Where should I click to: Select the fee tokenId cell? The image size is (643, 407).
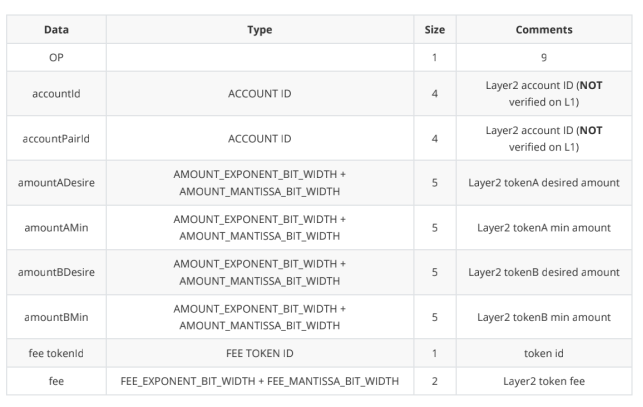coord(56,353)
